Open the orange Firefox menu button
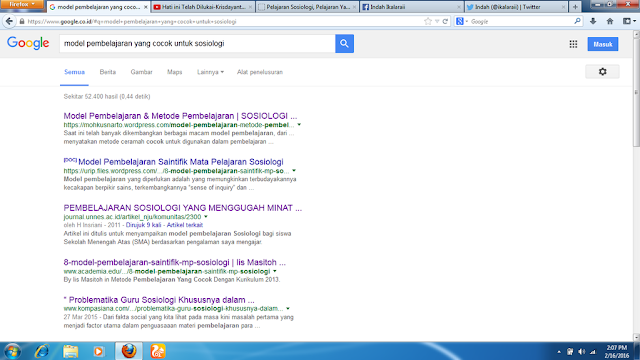The height and width of the screenshot is (360, 640). pos(22,4)
